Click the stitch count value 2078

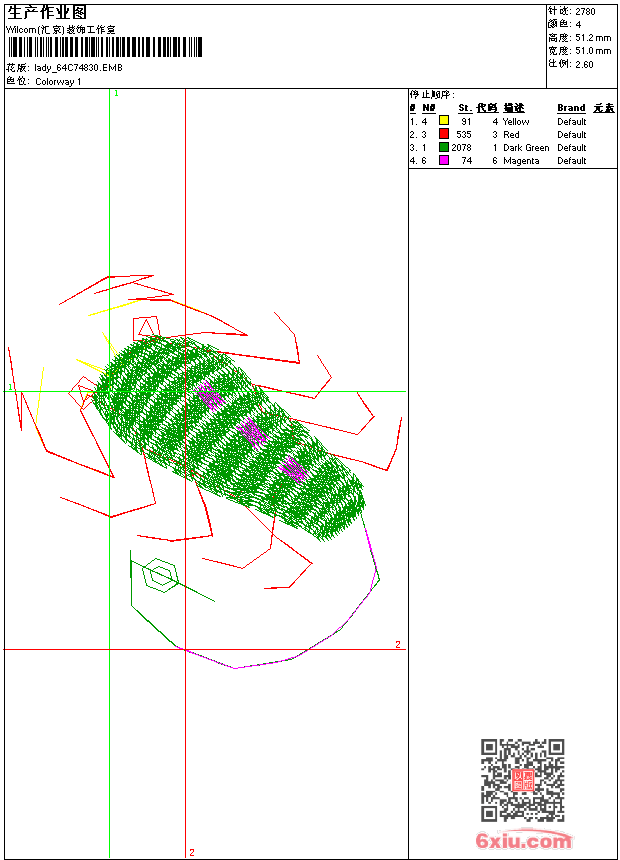tap(461, 148)
